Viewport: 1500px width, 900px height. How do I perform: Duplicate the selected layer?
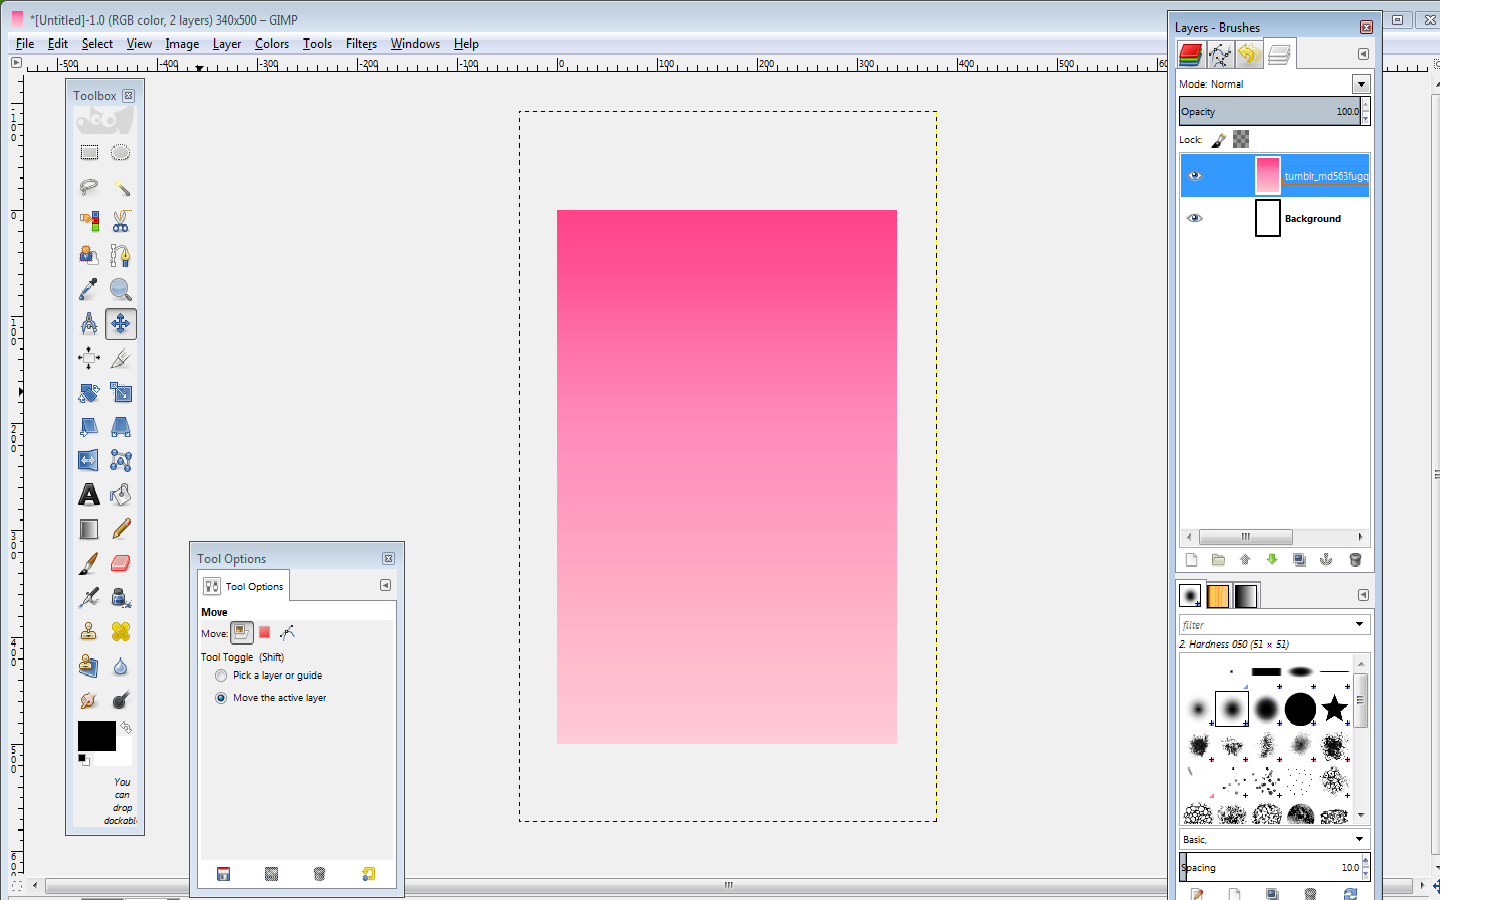tap(1299, 560)
